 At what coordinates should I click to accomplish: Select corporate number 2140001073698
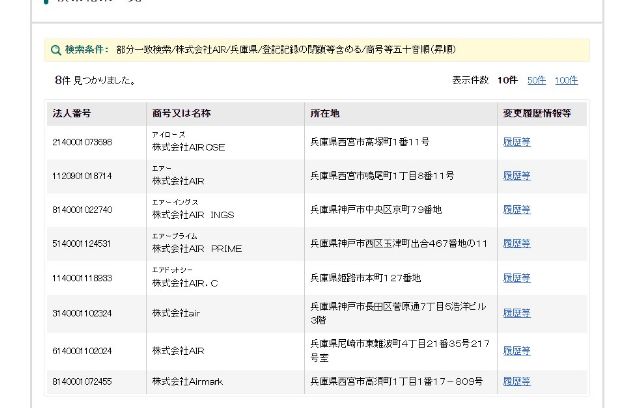point(82,142)
